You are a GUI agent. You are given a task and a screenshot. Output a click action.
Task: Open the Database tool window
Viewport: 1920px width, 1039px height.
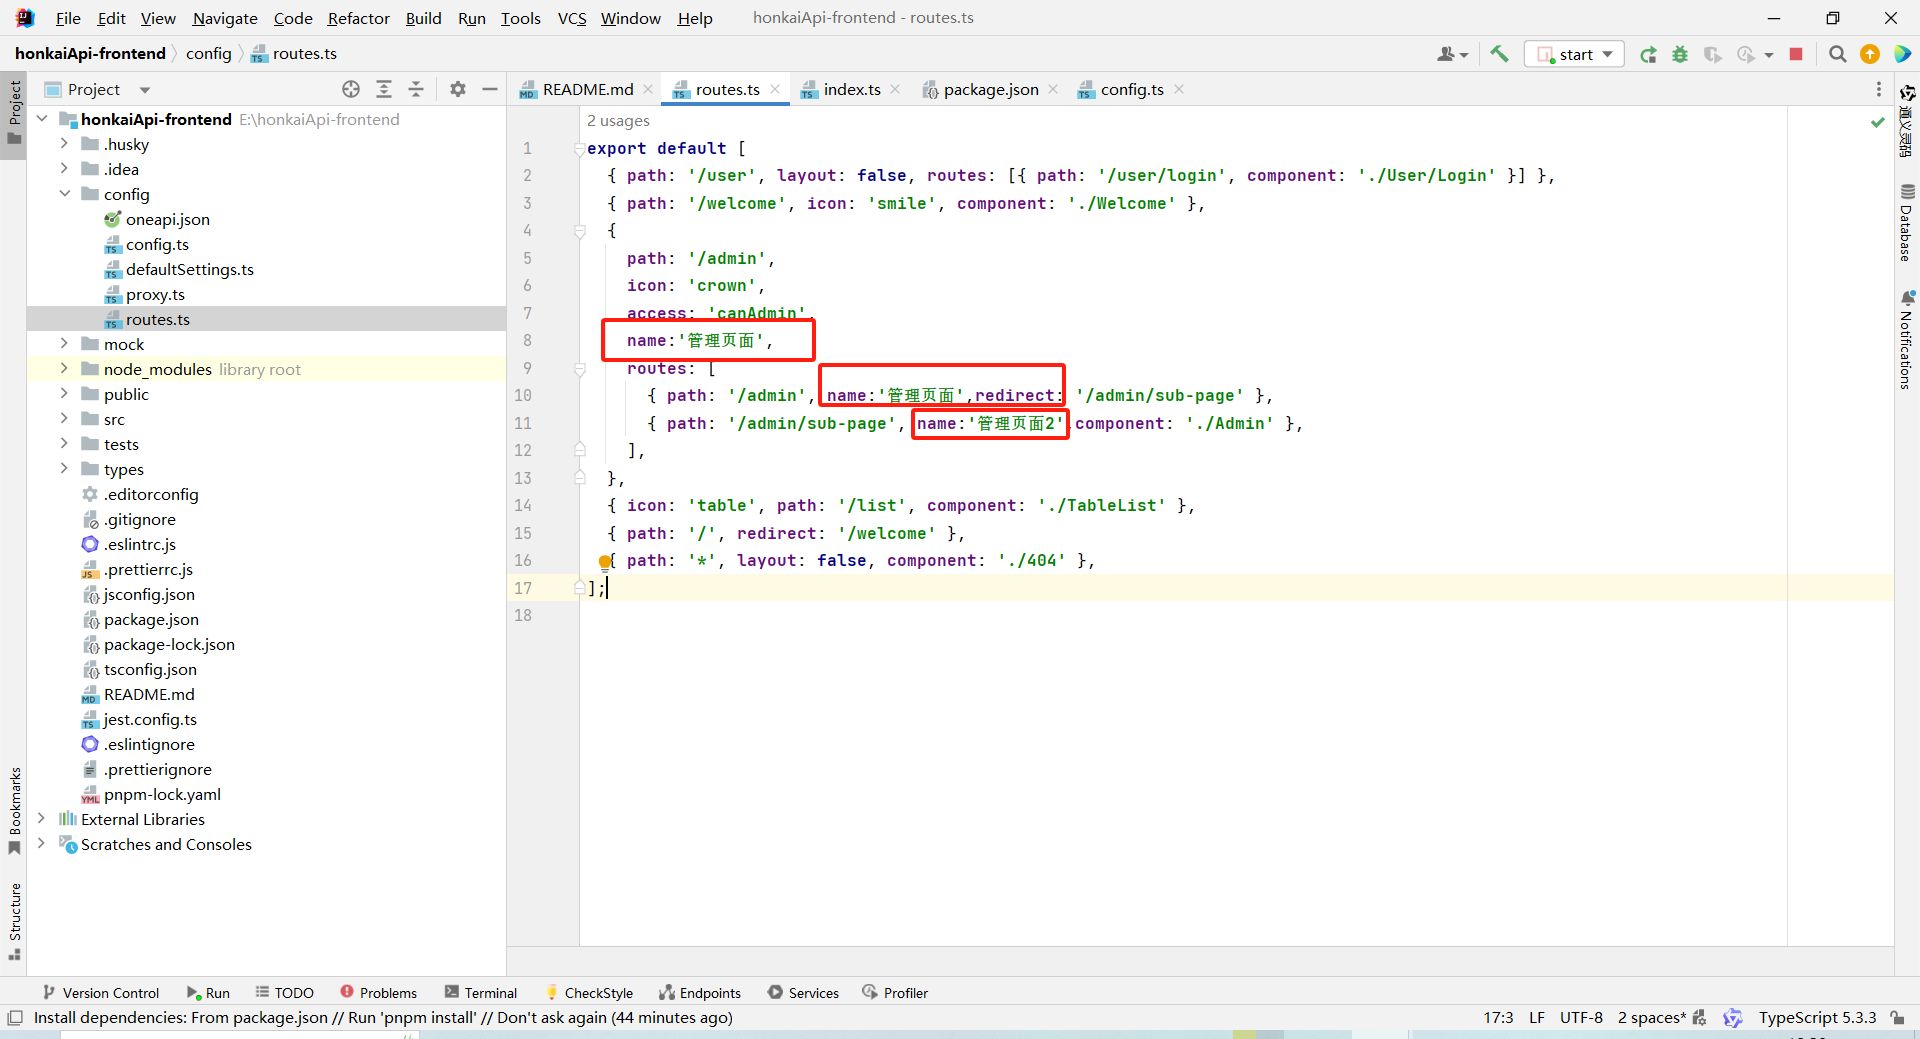tap(1906, 222)
